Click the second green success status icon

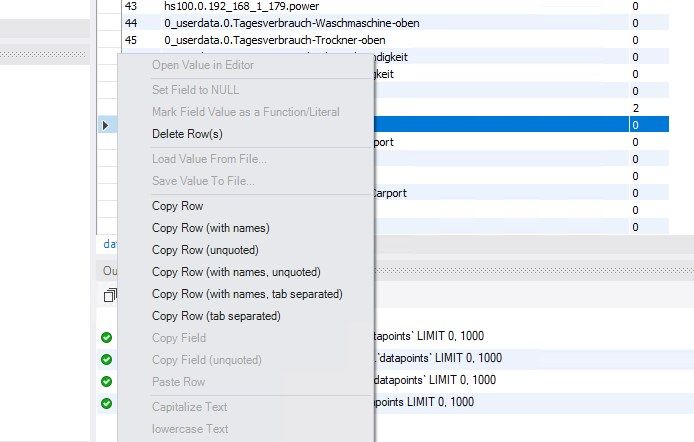pyautogui.click(x=106, y=358)
